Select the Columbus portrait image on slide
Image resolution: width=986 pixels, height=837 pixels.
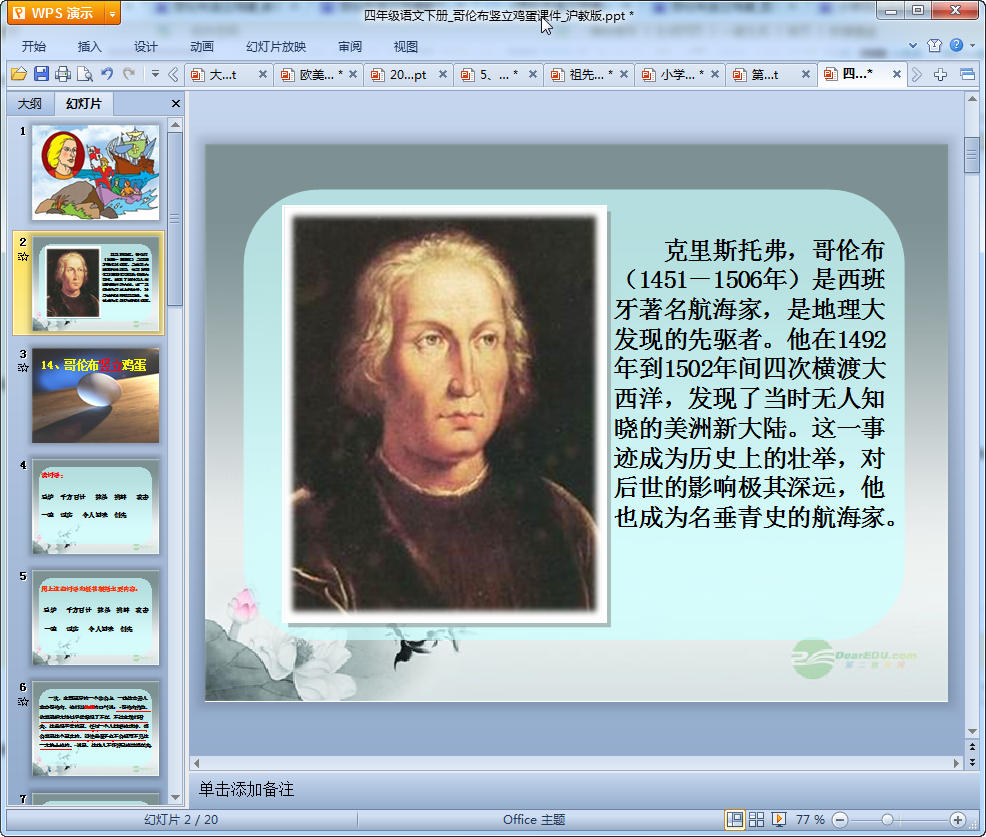pyautogui.click(x=445, y=414)
